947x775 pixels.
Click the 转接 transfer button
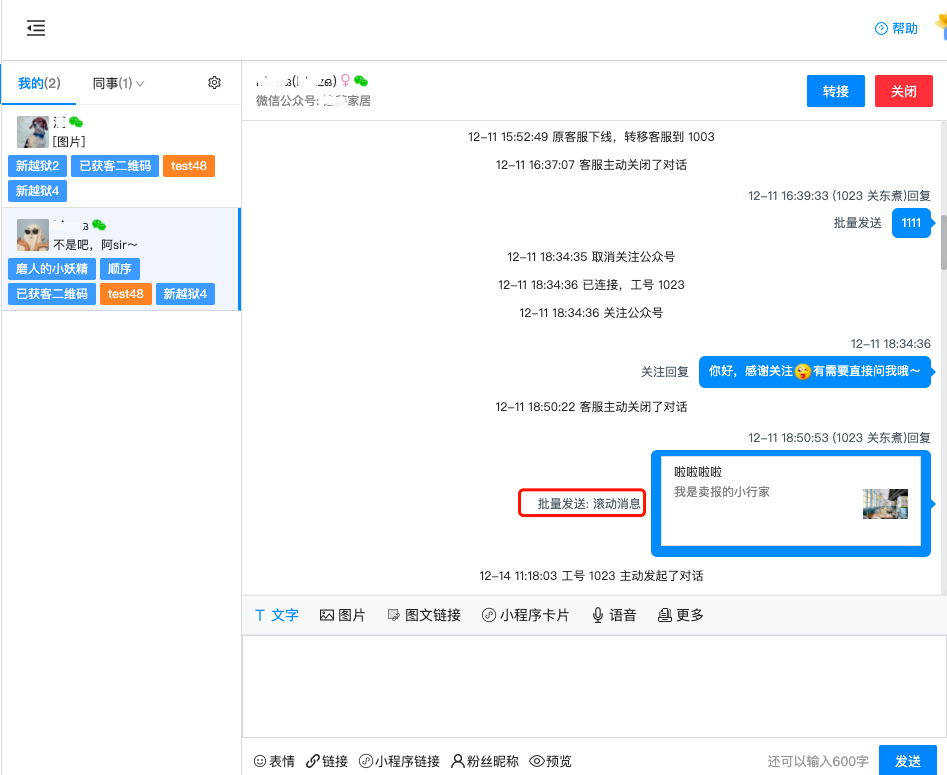[836, 91]
